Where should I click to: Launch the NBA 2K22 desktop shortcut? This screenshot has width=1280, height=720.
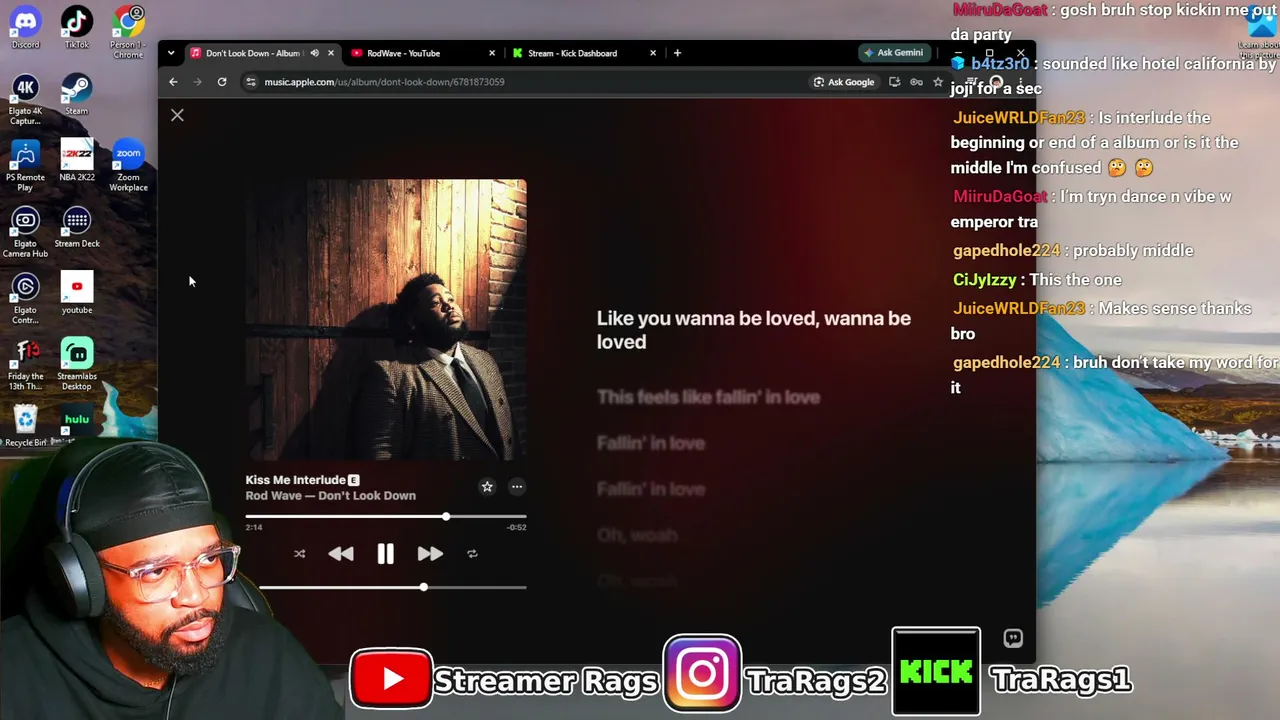tap(77, 161)
